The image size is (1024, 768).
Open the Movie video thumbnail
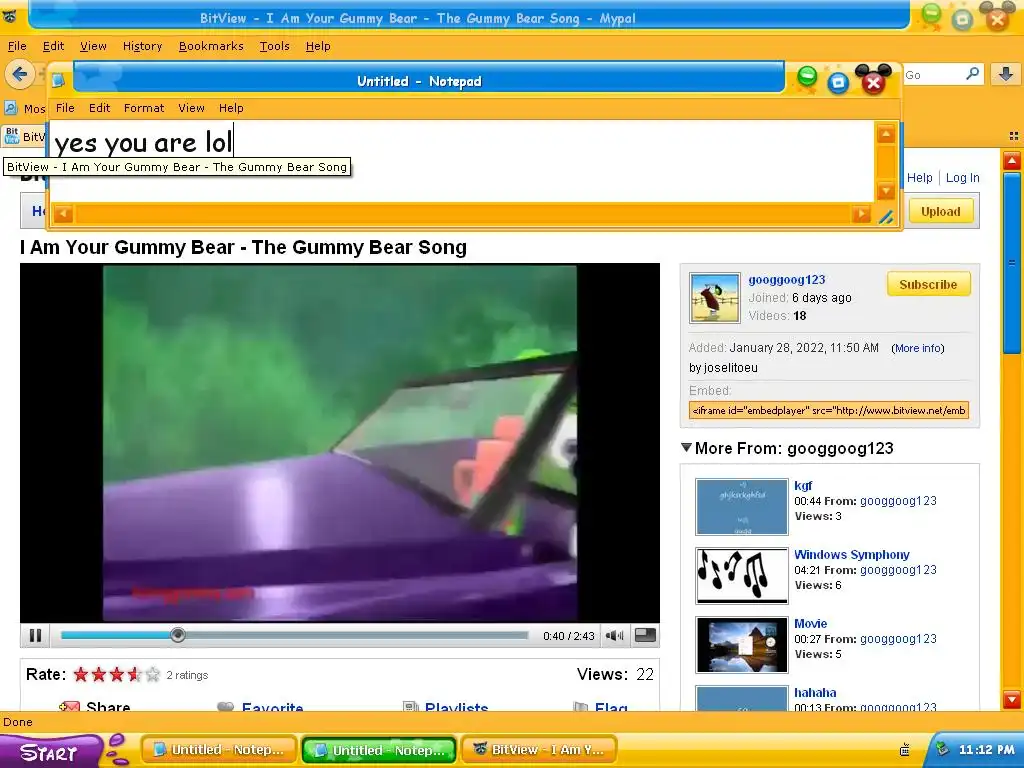coord(742,645)
